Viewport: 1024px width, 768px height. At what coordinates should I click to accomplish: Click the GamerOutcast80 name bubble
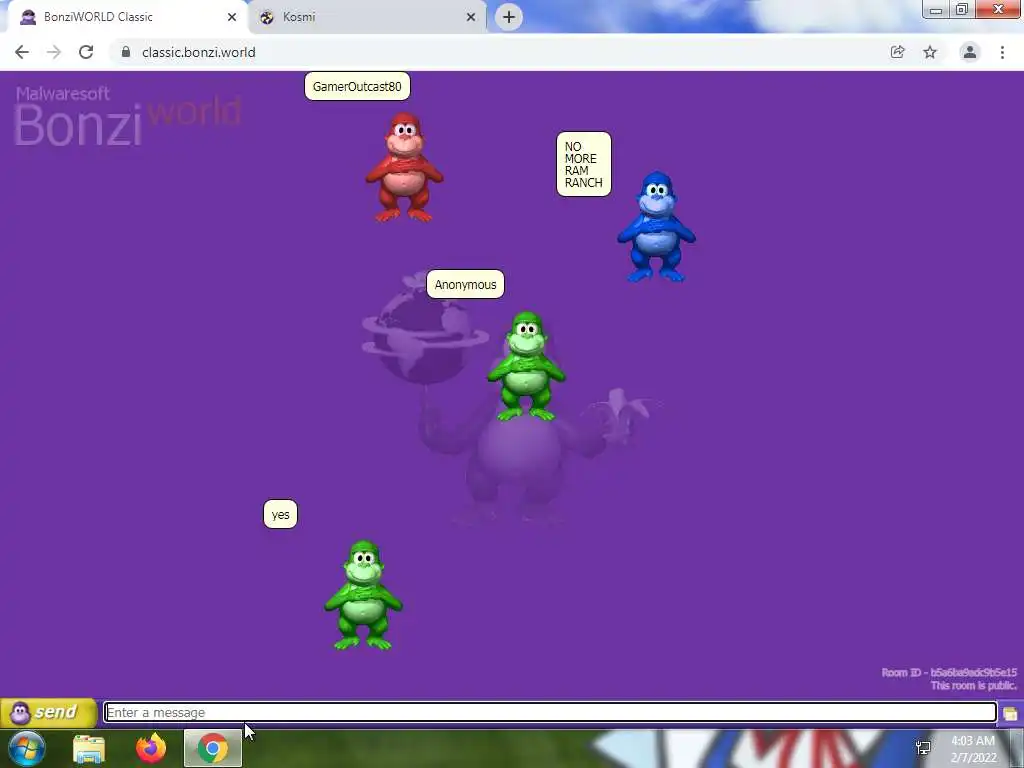(x=357, y=86)
